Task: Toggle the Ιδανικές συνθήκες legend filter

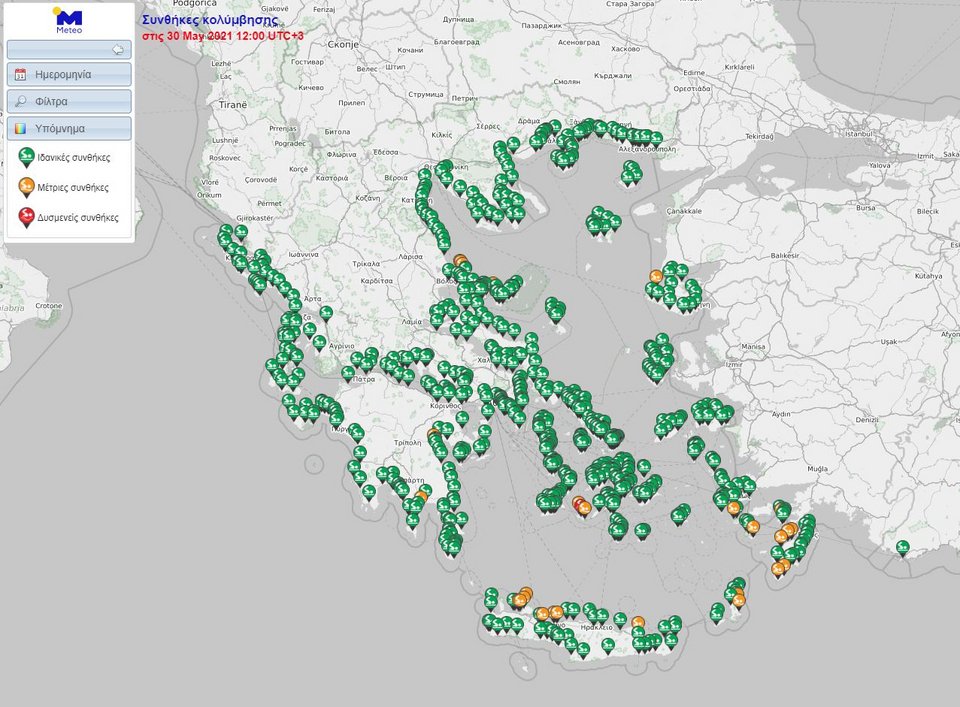Action: [x=65, y=156]
